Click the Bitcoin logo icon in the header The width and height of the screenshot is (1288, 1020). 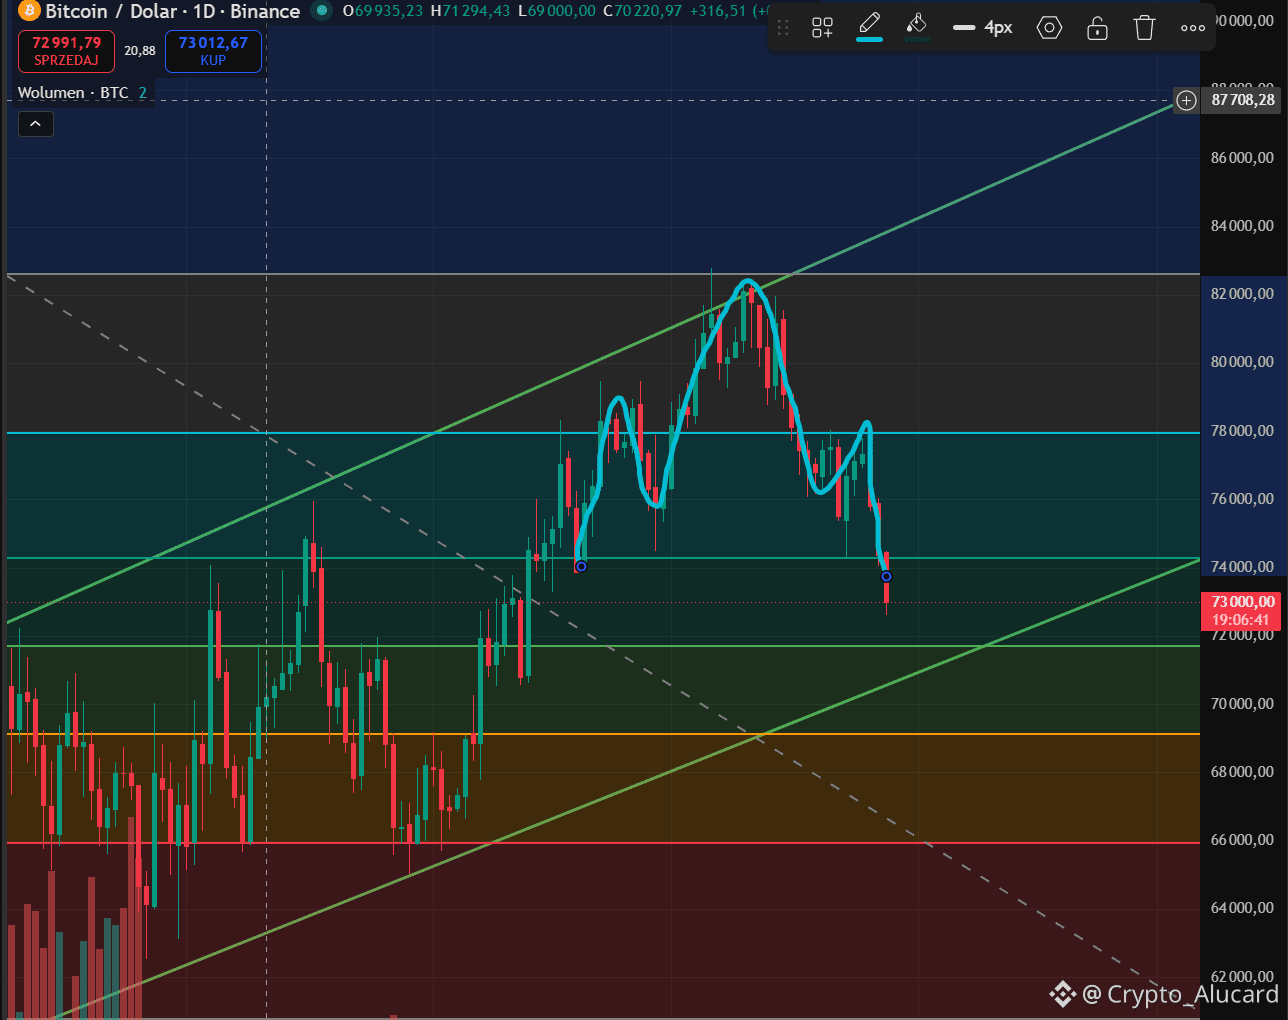coord(29,11)
